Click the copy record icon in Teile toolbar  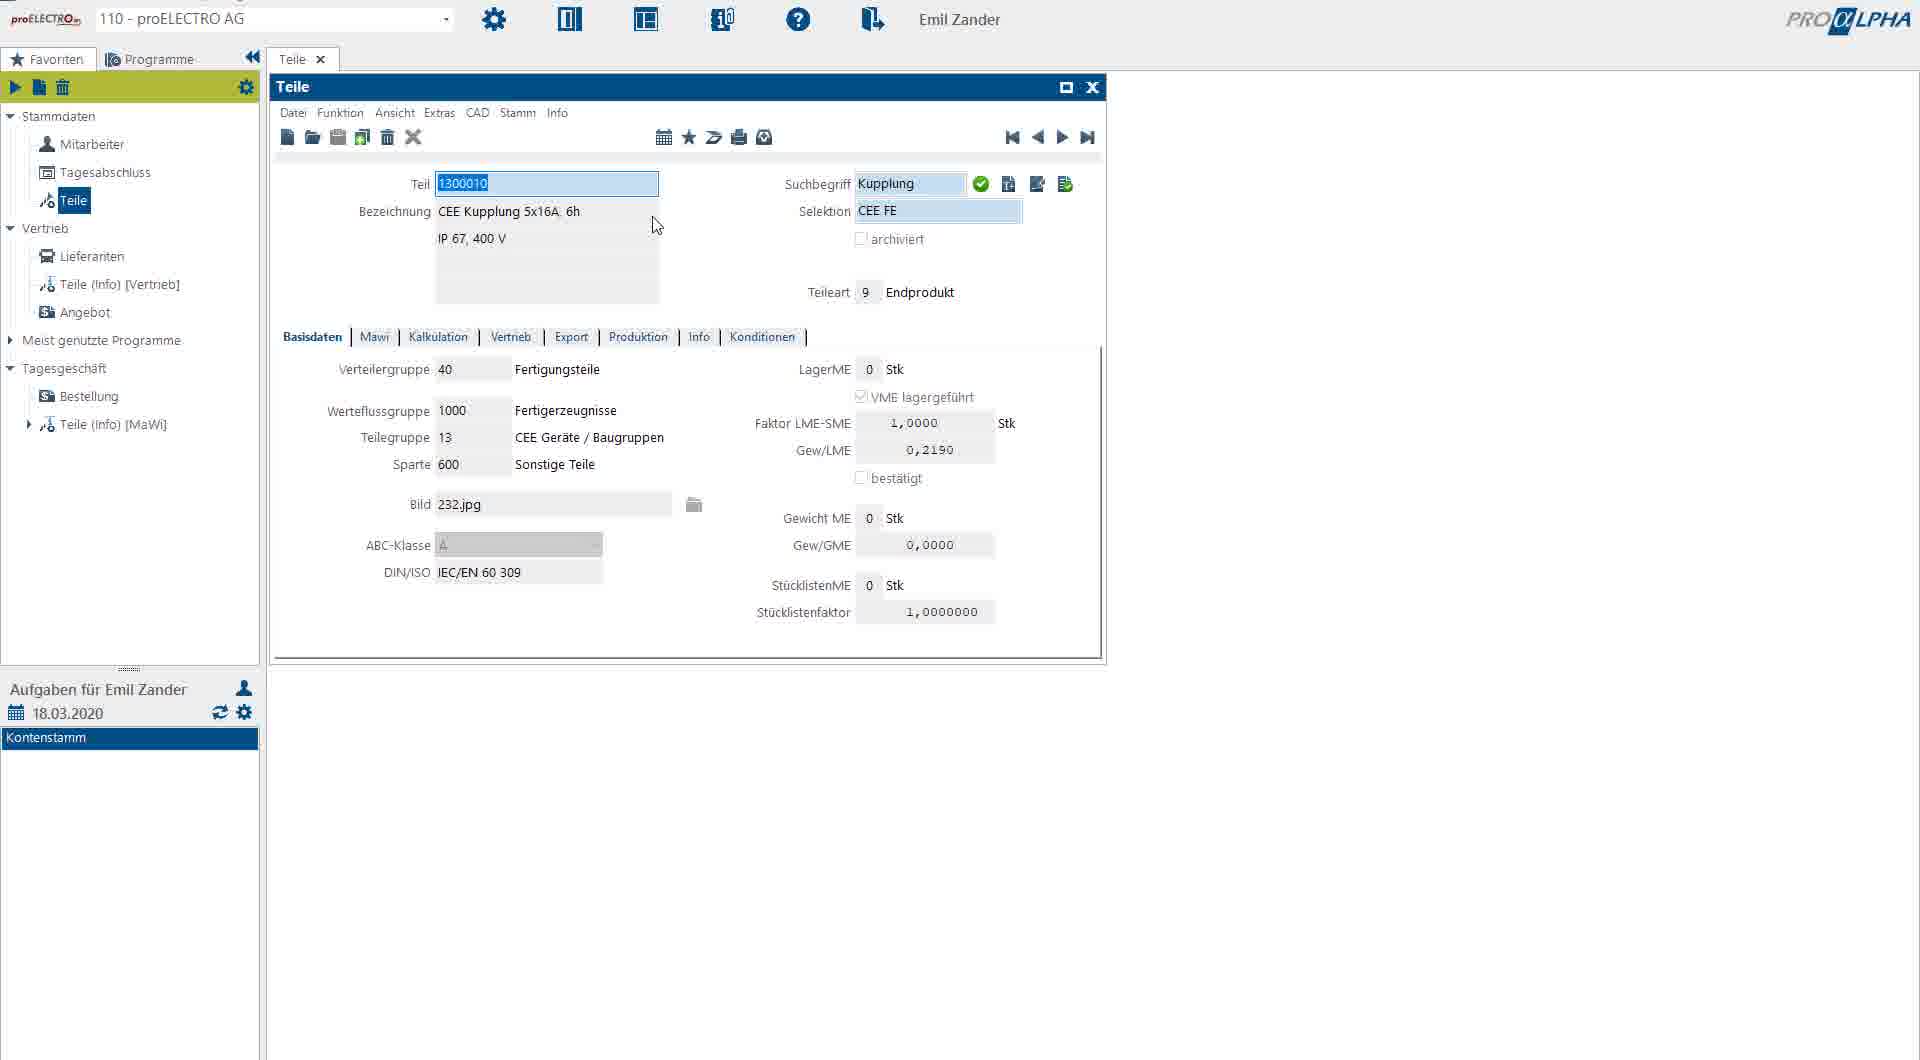point(362,137)
